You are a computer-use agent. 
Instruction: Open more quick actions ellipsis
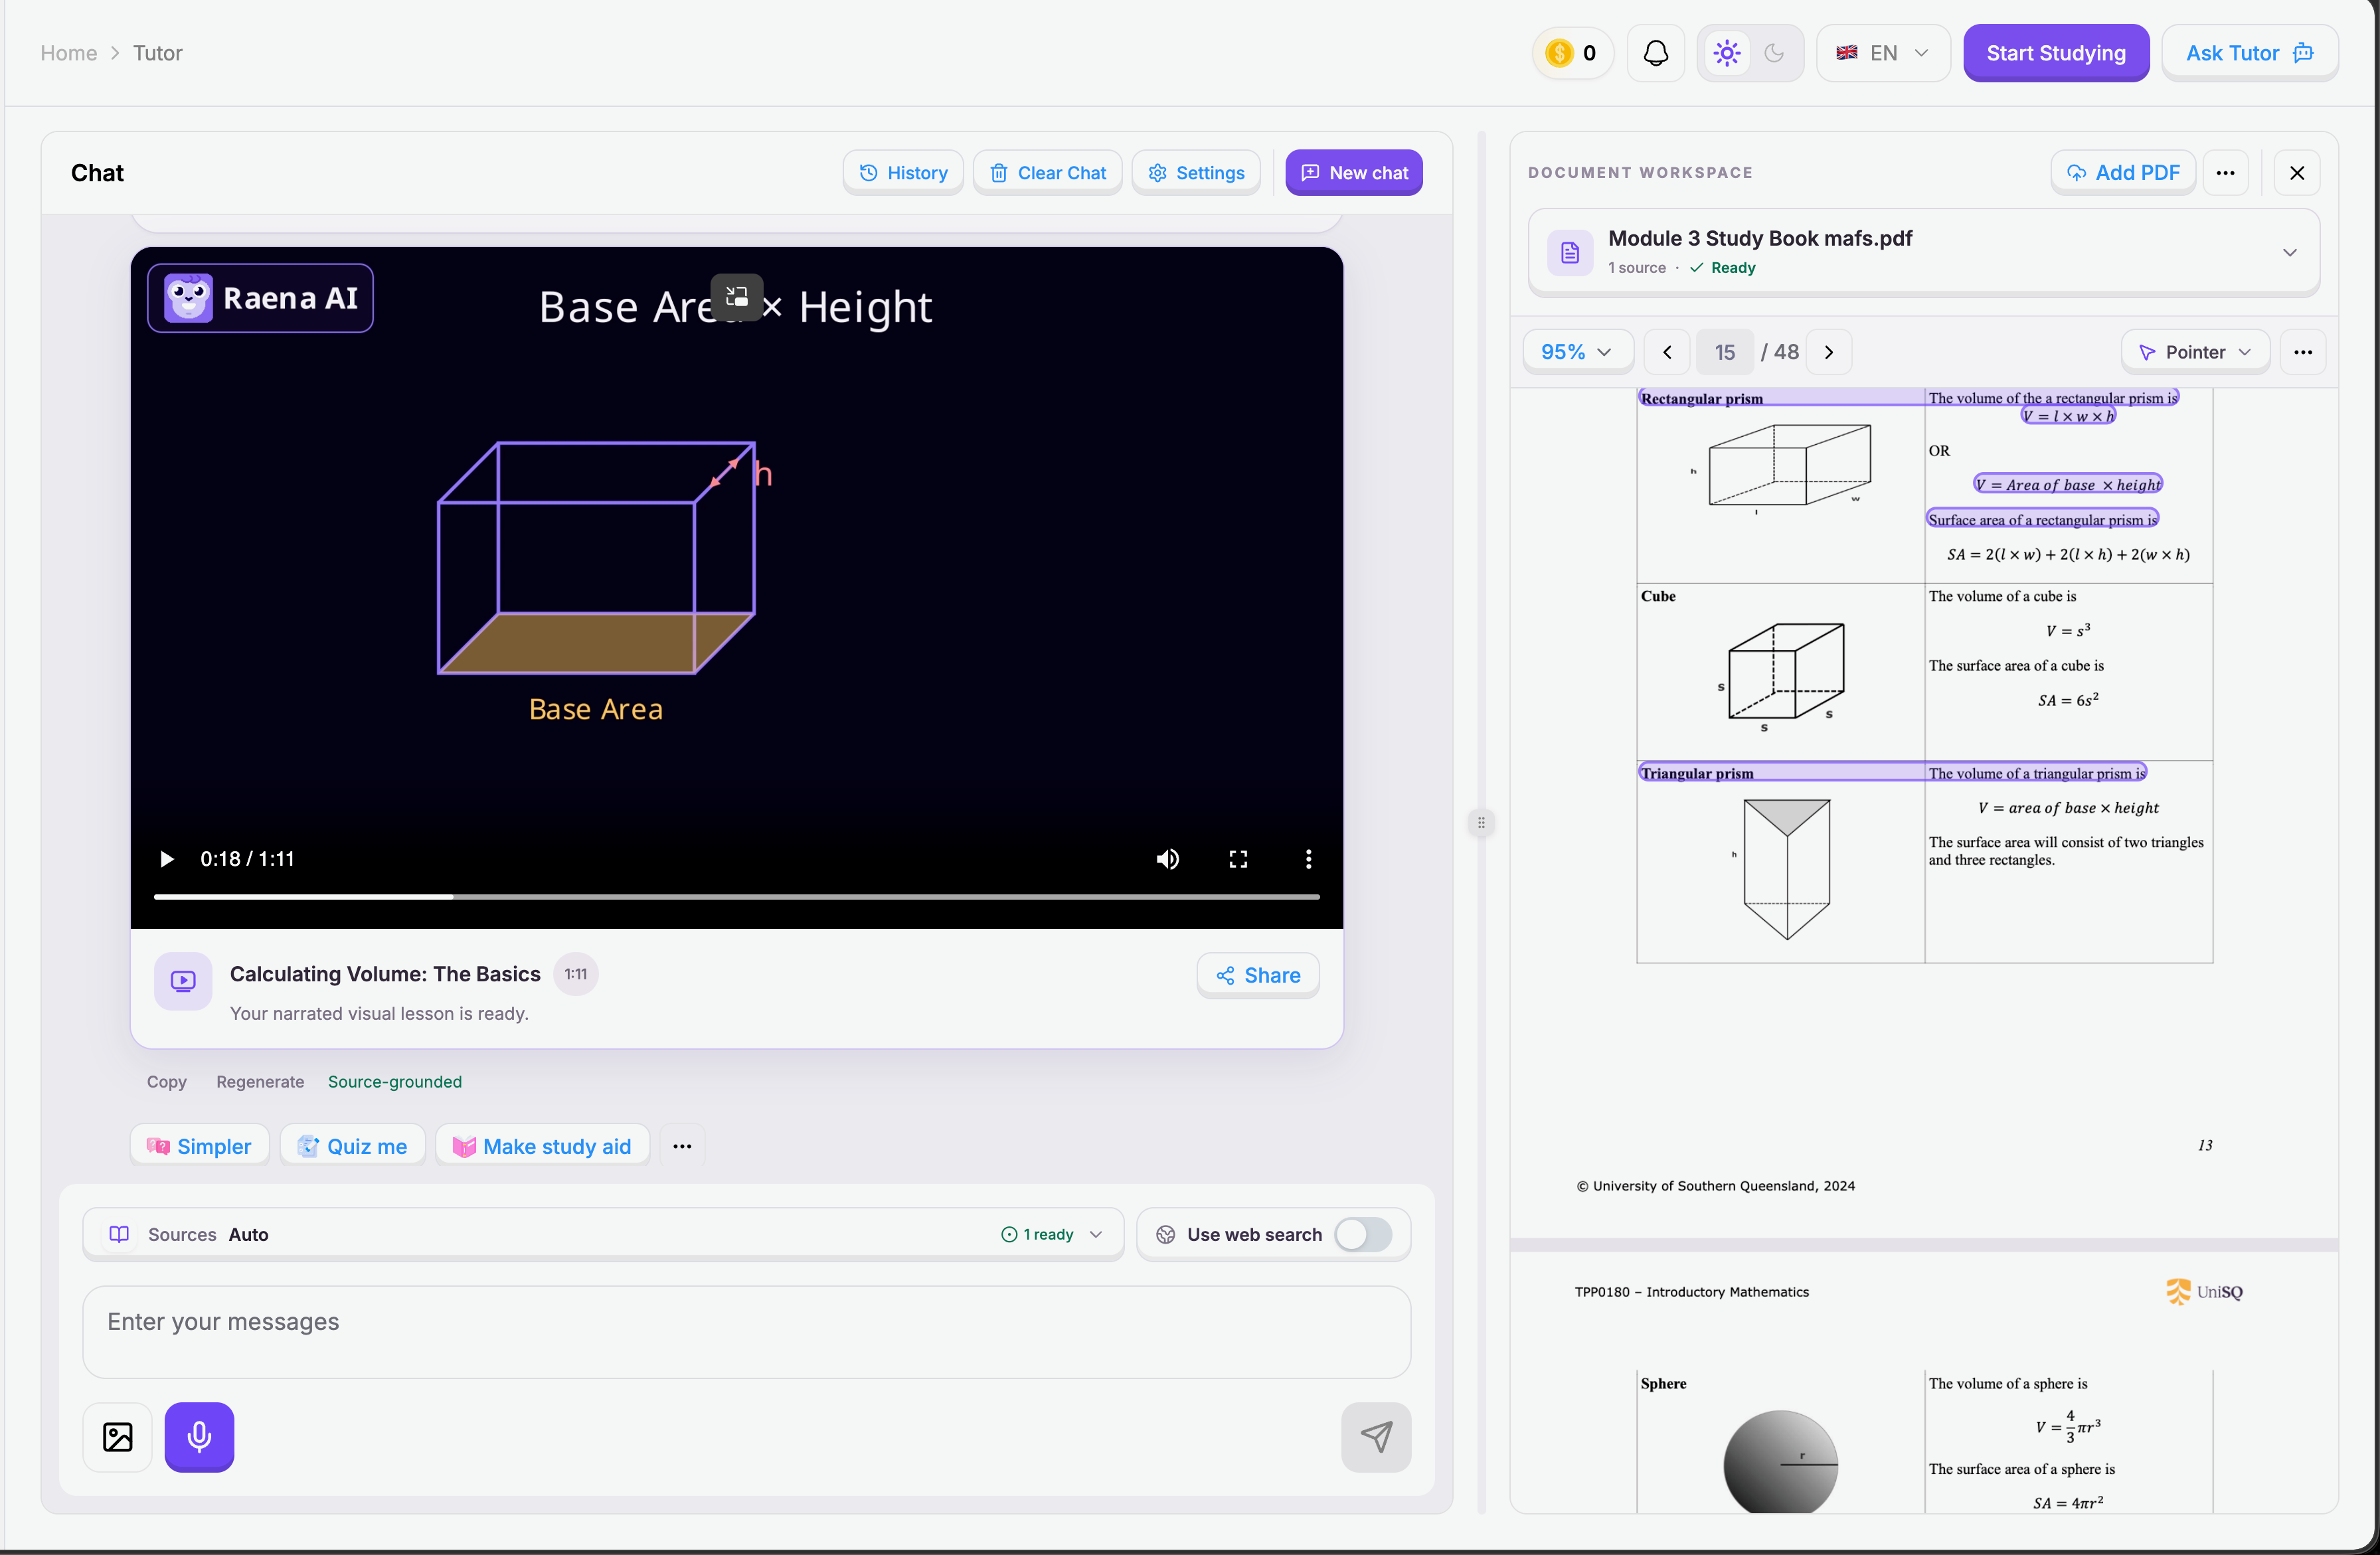pyautogui.click(x=682, y=1146)
